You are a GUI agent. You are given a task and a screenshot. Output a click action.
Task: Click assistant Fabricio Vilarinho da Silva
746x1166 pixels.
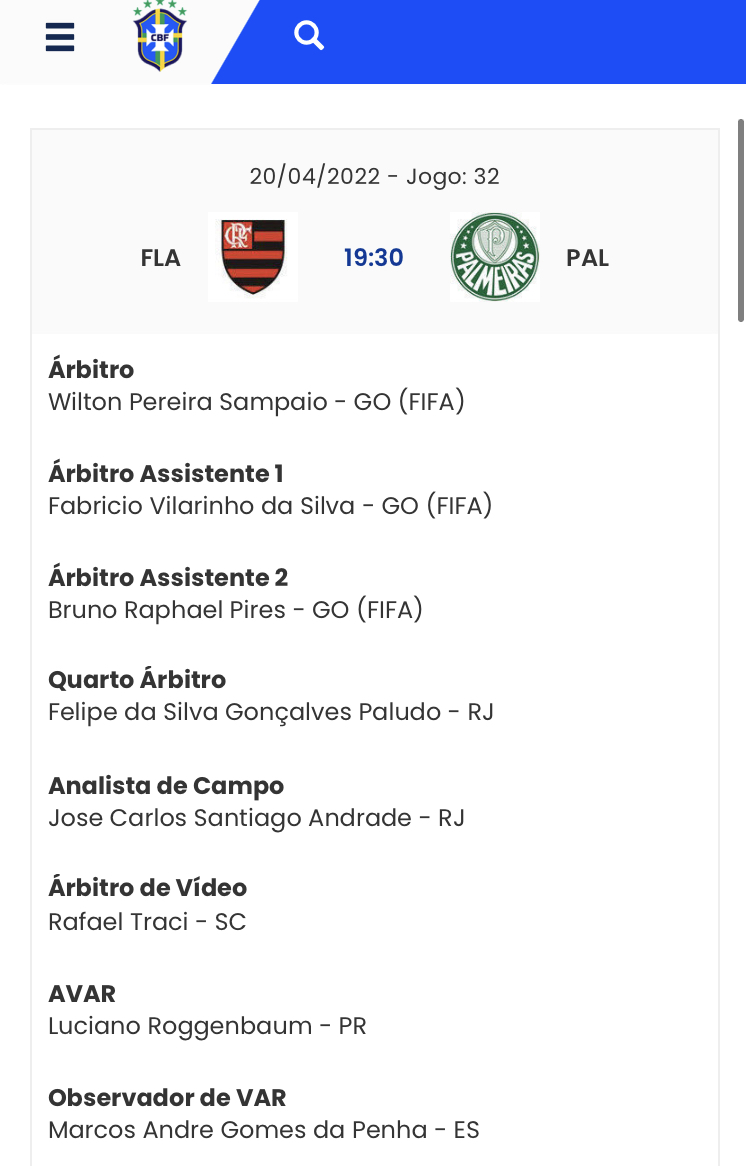click(x=270, y=506)
